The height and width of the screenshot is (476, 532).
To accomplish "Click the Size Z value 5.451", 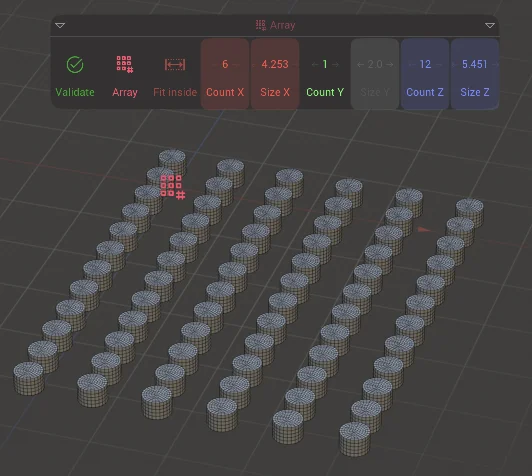I will tap(474, 64).
